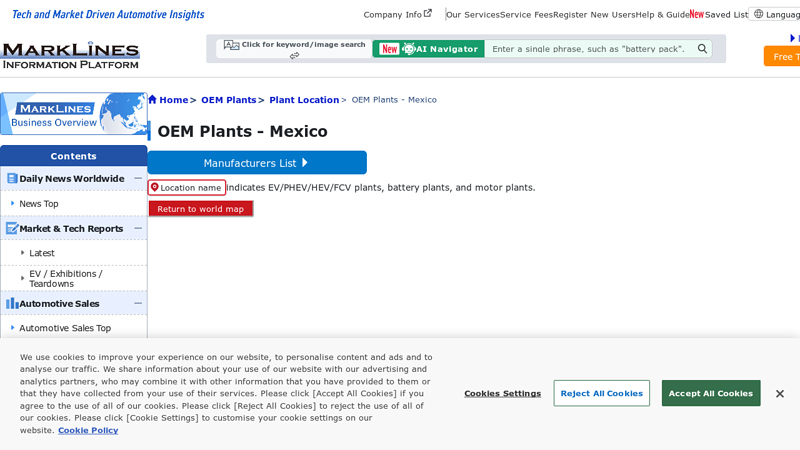
Task: Open the AI Navigator button
Action: coord(429,48)
